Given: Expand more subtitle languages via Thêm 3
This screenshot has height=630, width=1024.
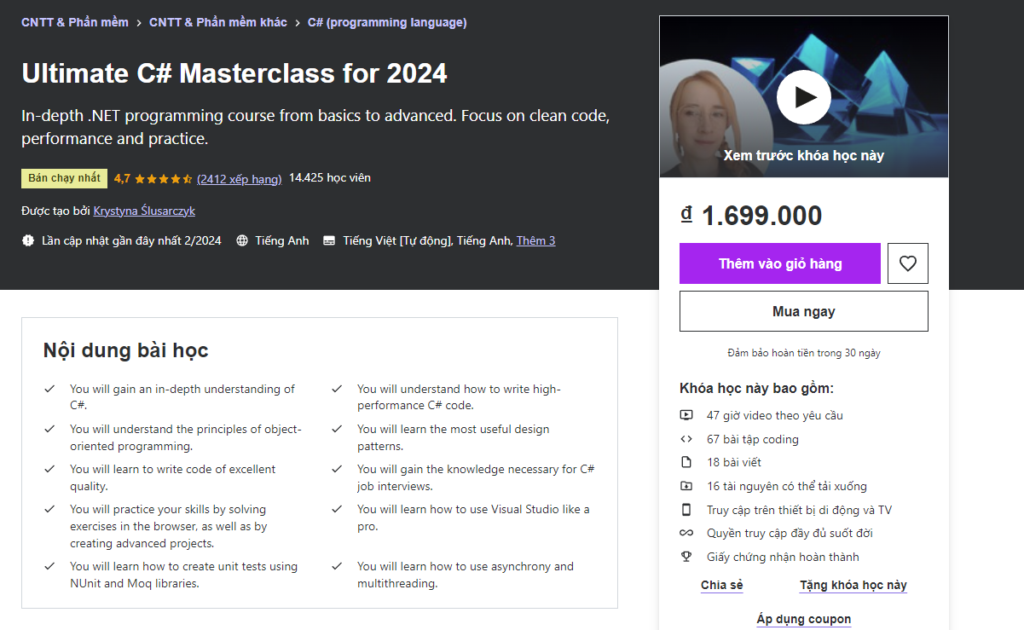Looking at the screenshot, I should point(535,241).
